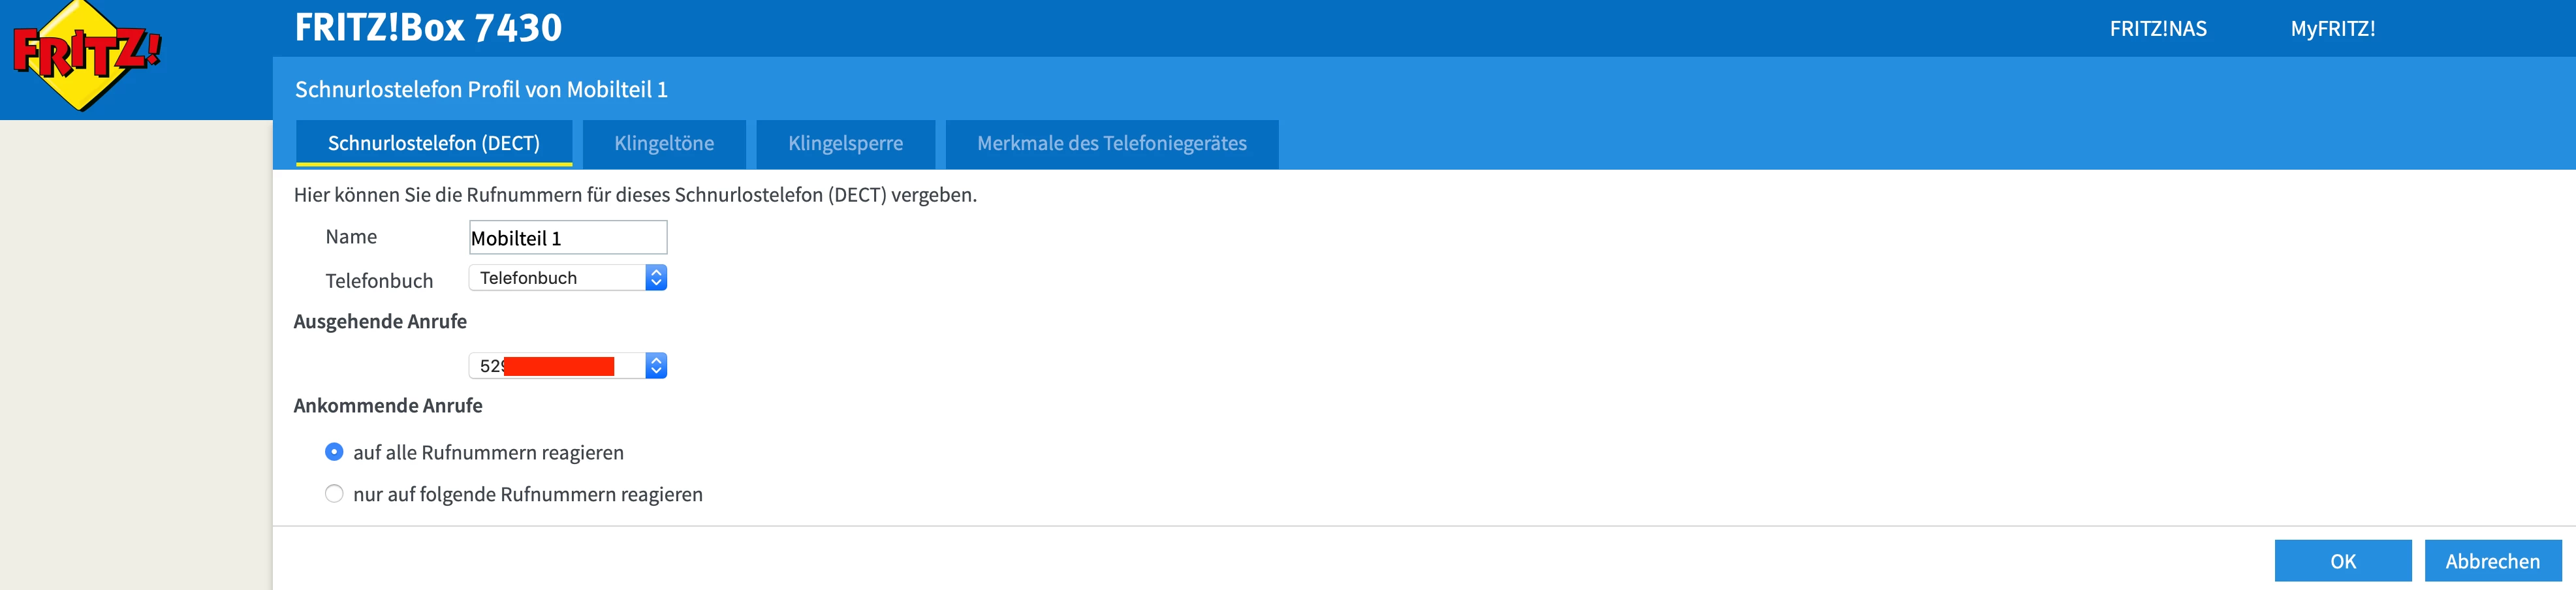Confirm settings with the OK button
Image resolution: width=2576 pixels, height=590 pixels.
click(x=2343, y=561)
